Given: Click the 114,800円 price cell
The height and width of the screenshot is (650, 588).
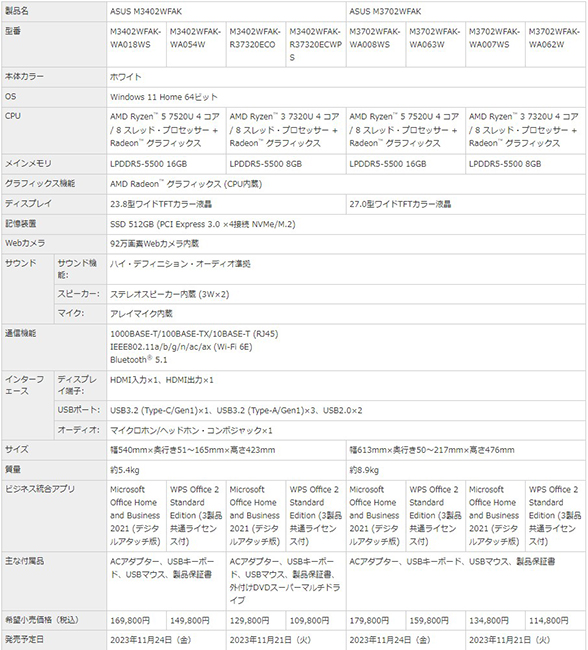Looking at the screenshot, I should tap(555, 621).
